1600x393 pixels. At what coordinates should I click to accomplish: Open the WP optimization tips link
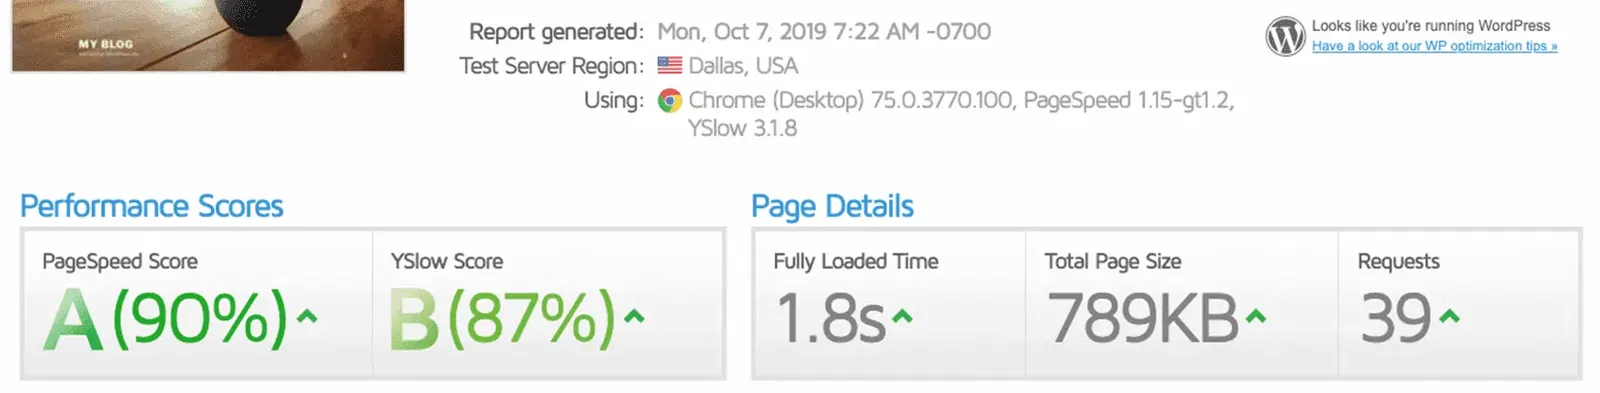pyautogui.click(x=1434, y=46)
